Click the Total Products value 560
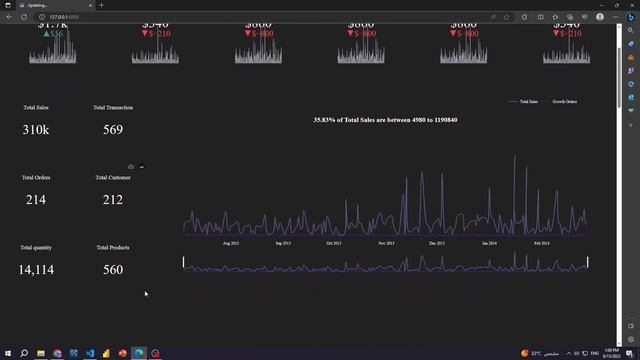The image size is (640, 360). 113,270
